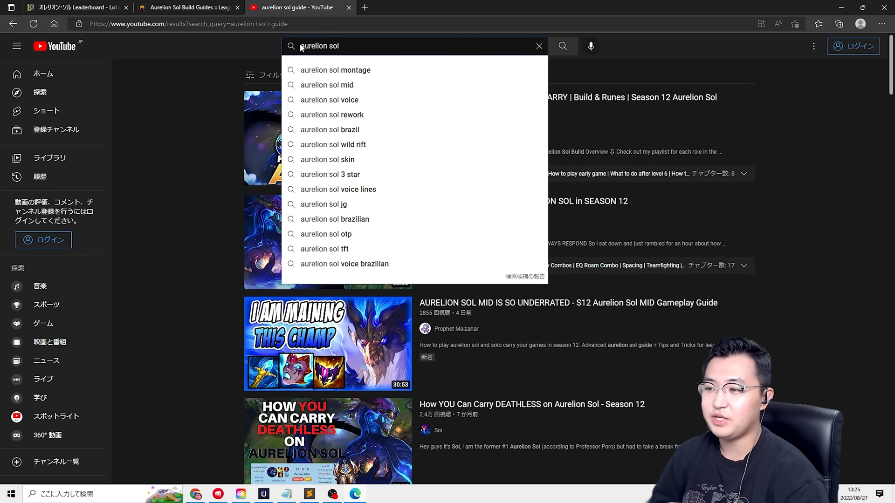The height and width of the screenshot is (503, 895).
Task: Select suggestion aurelion sol voice
Action: tap(414, 99)
